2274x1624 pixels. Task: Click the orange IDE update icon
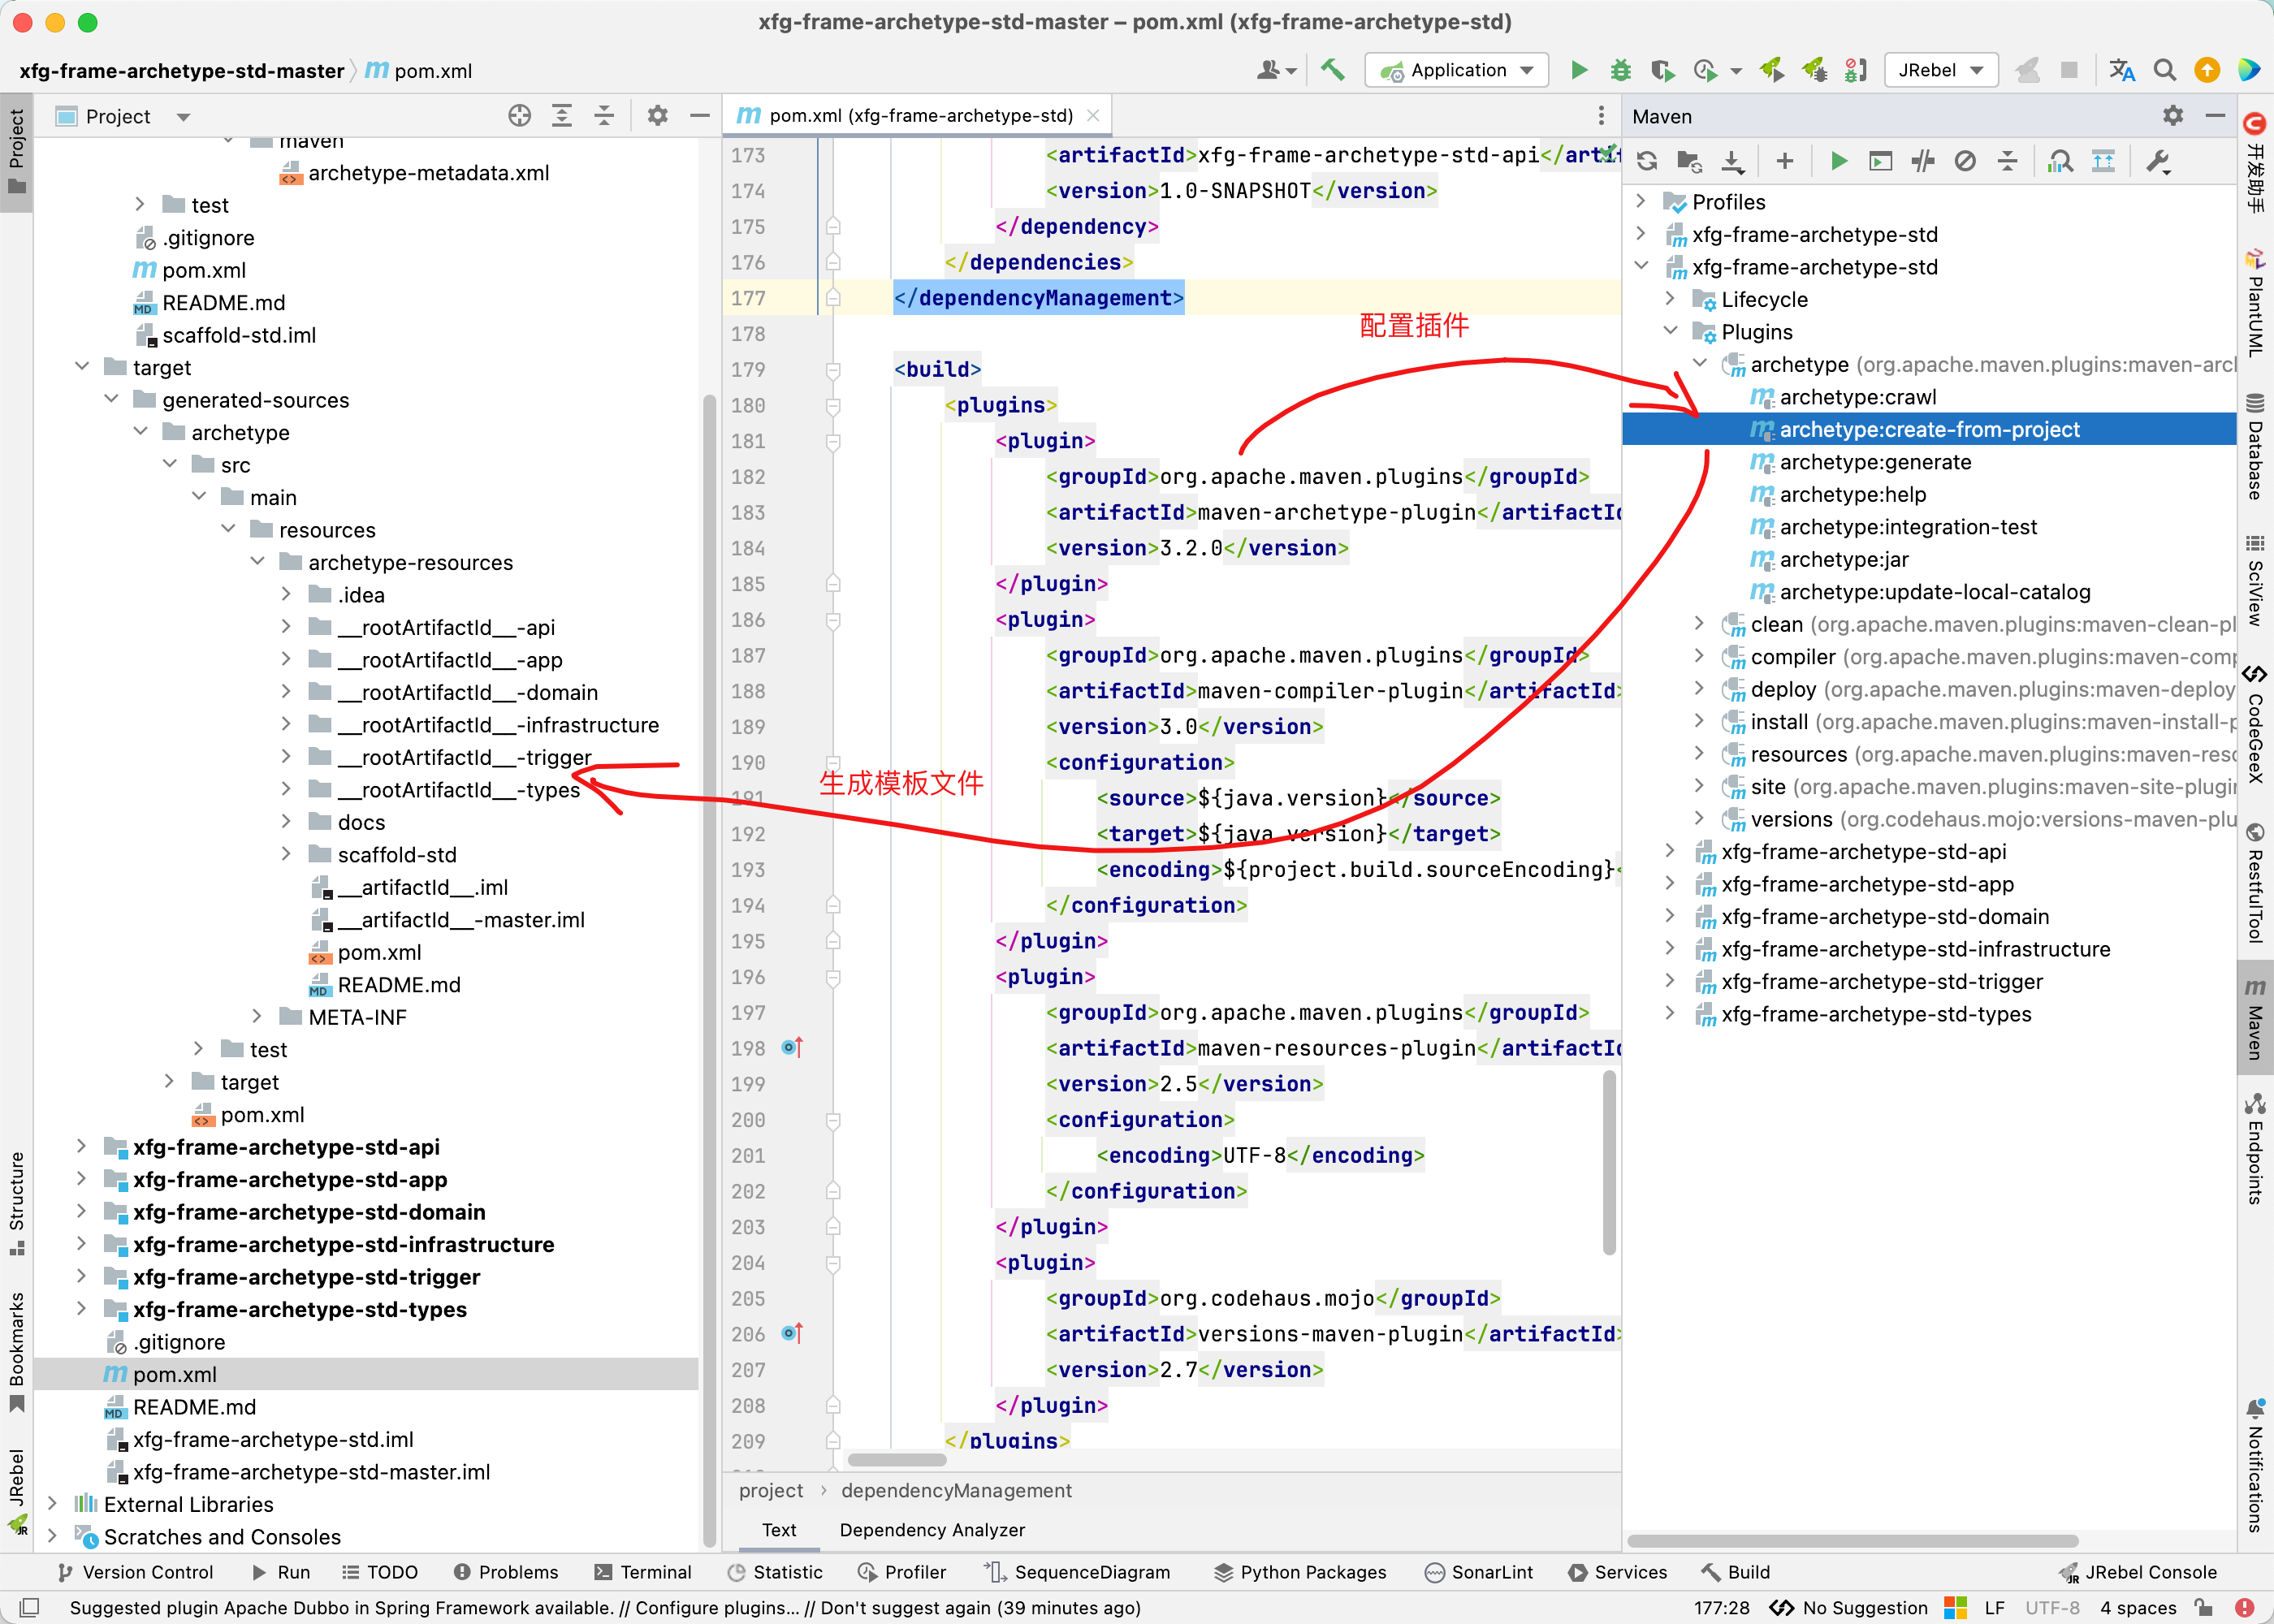2207,70
